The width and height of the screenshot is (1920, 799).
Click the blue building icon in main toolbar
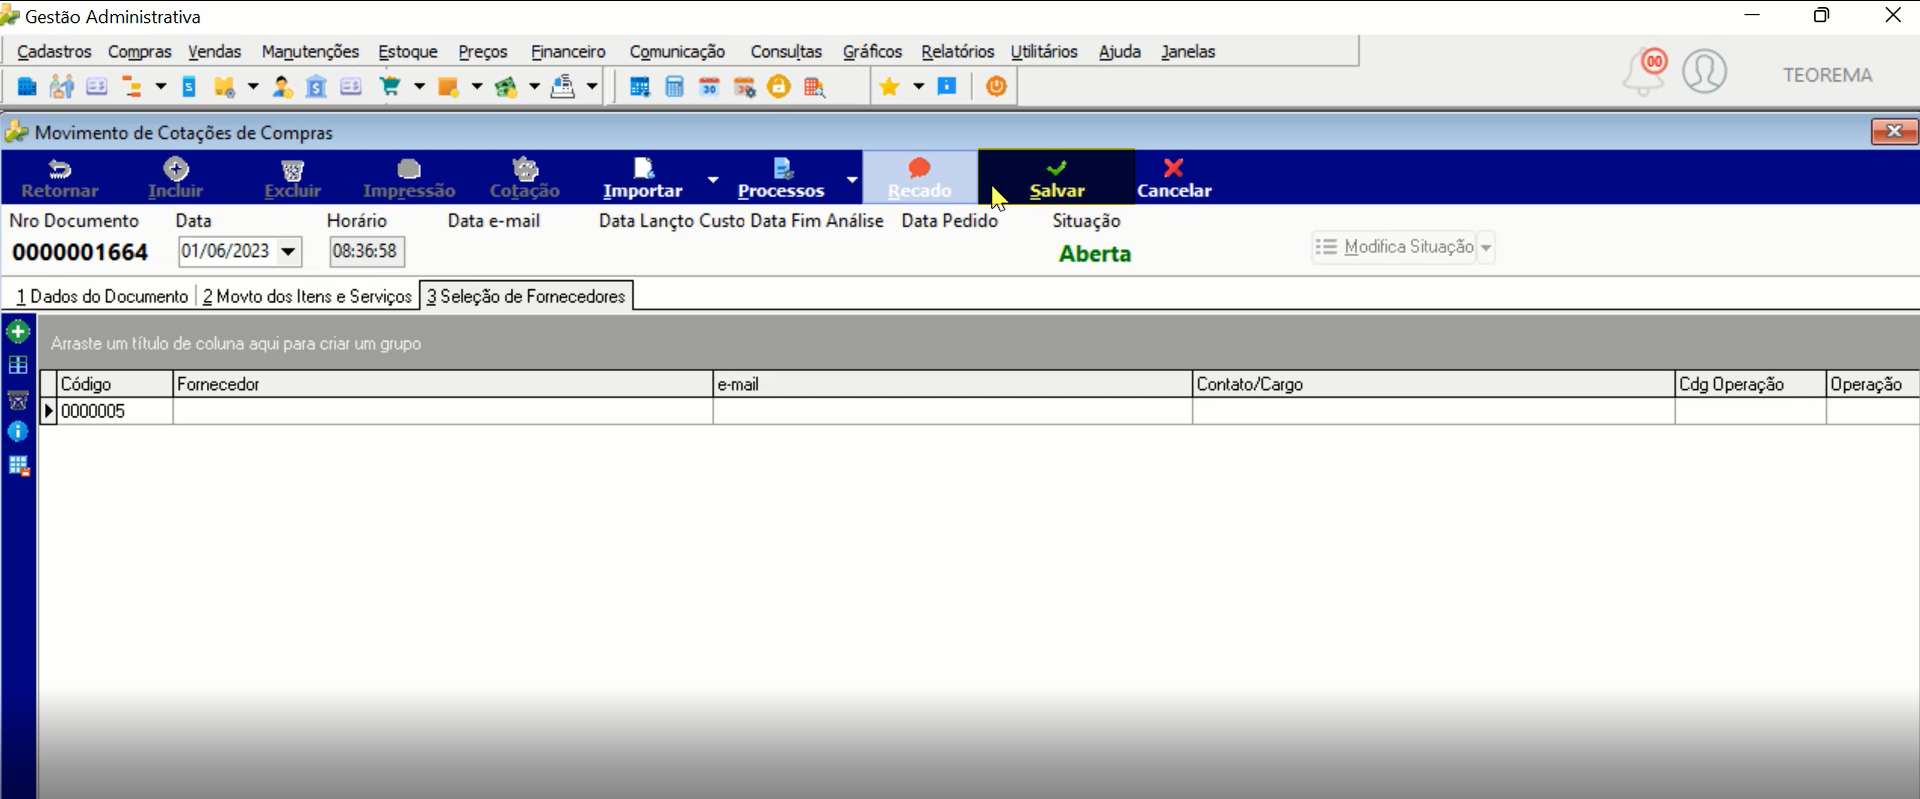tap(27, 87)
